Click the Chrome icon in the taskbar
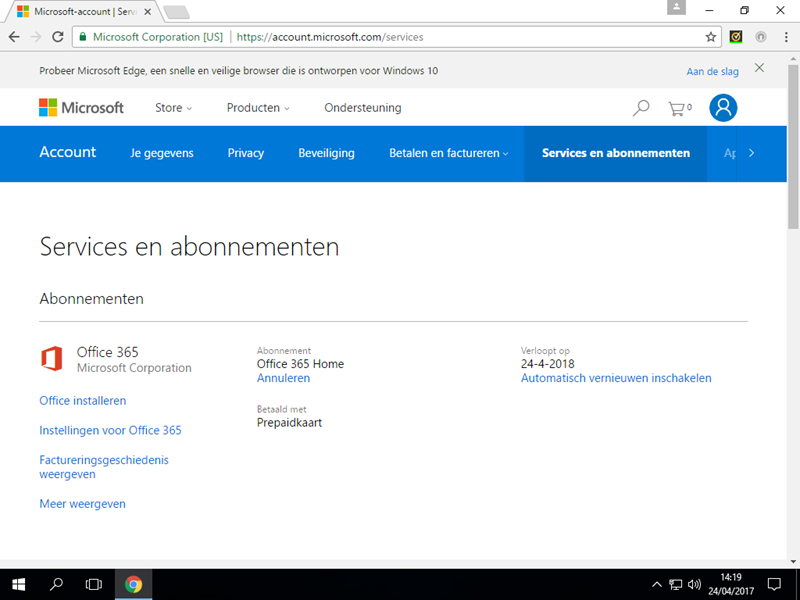Viewport: 800px width, 600px height. pos(133,585)
